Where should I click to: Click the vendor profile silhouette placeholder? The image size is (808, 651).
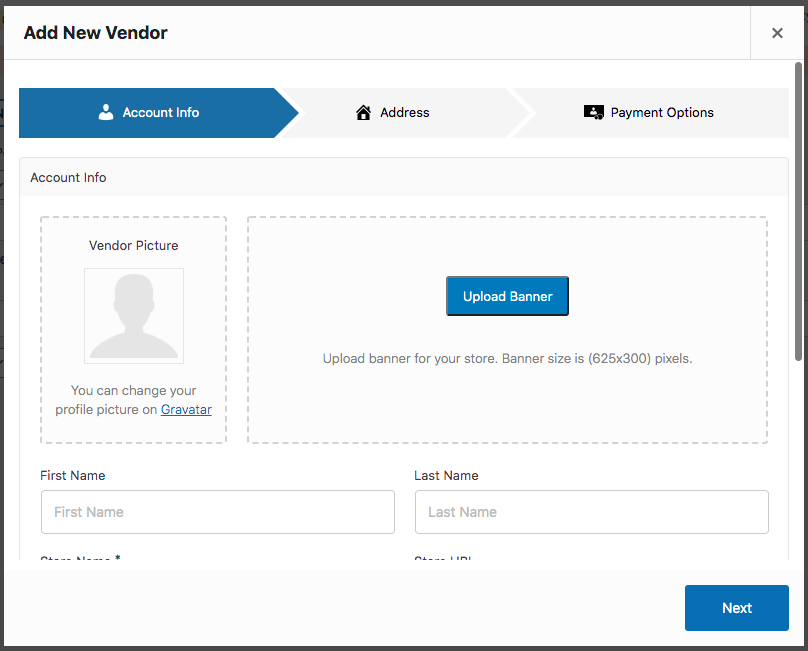click(134, 316)
